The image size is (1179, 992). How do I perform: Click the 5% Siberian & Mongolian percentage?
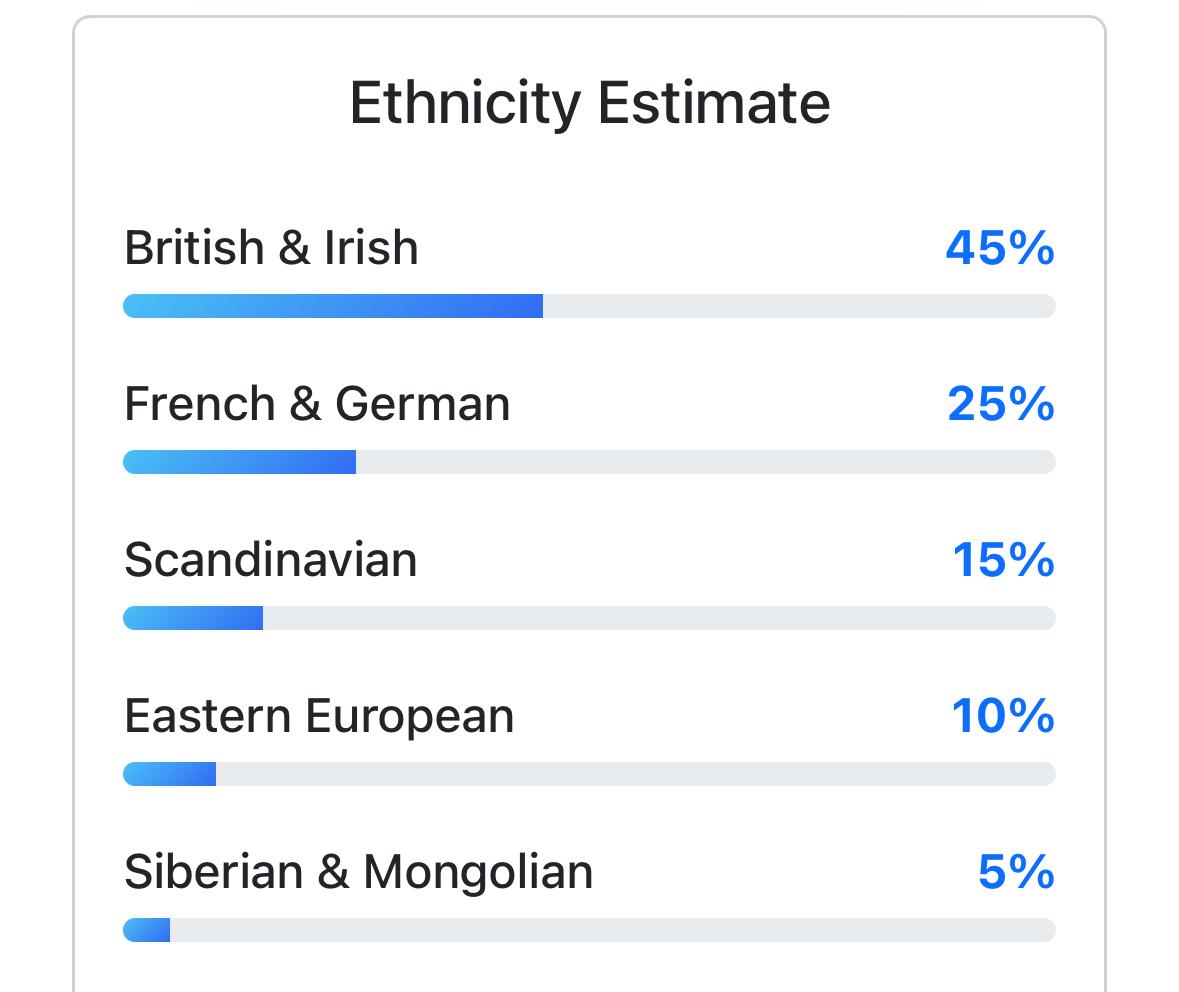point(1016,872)
